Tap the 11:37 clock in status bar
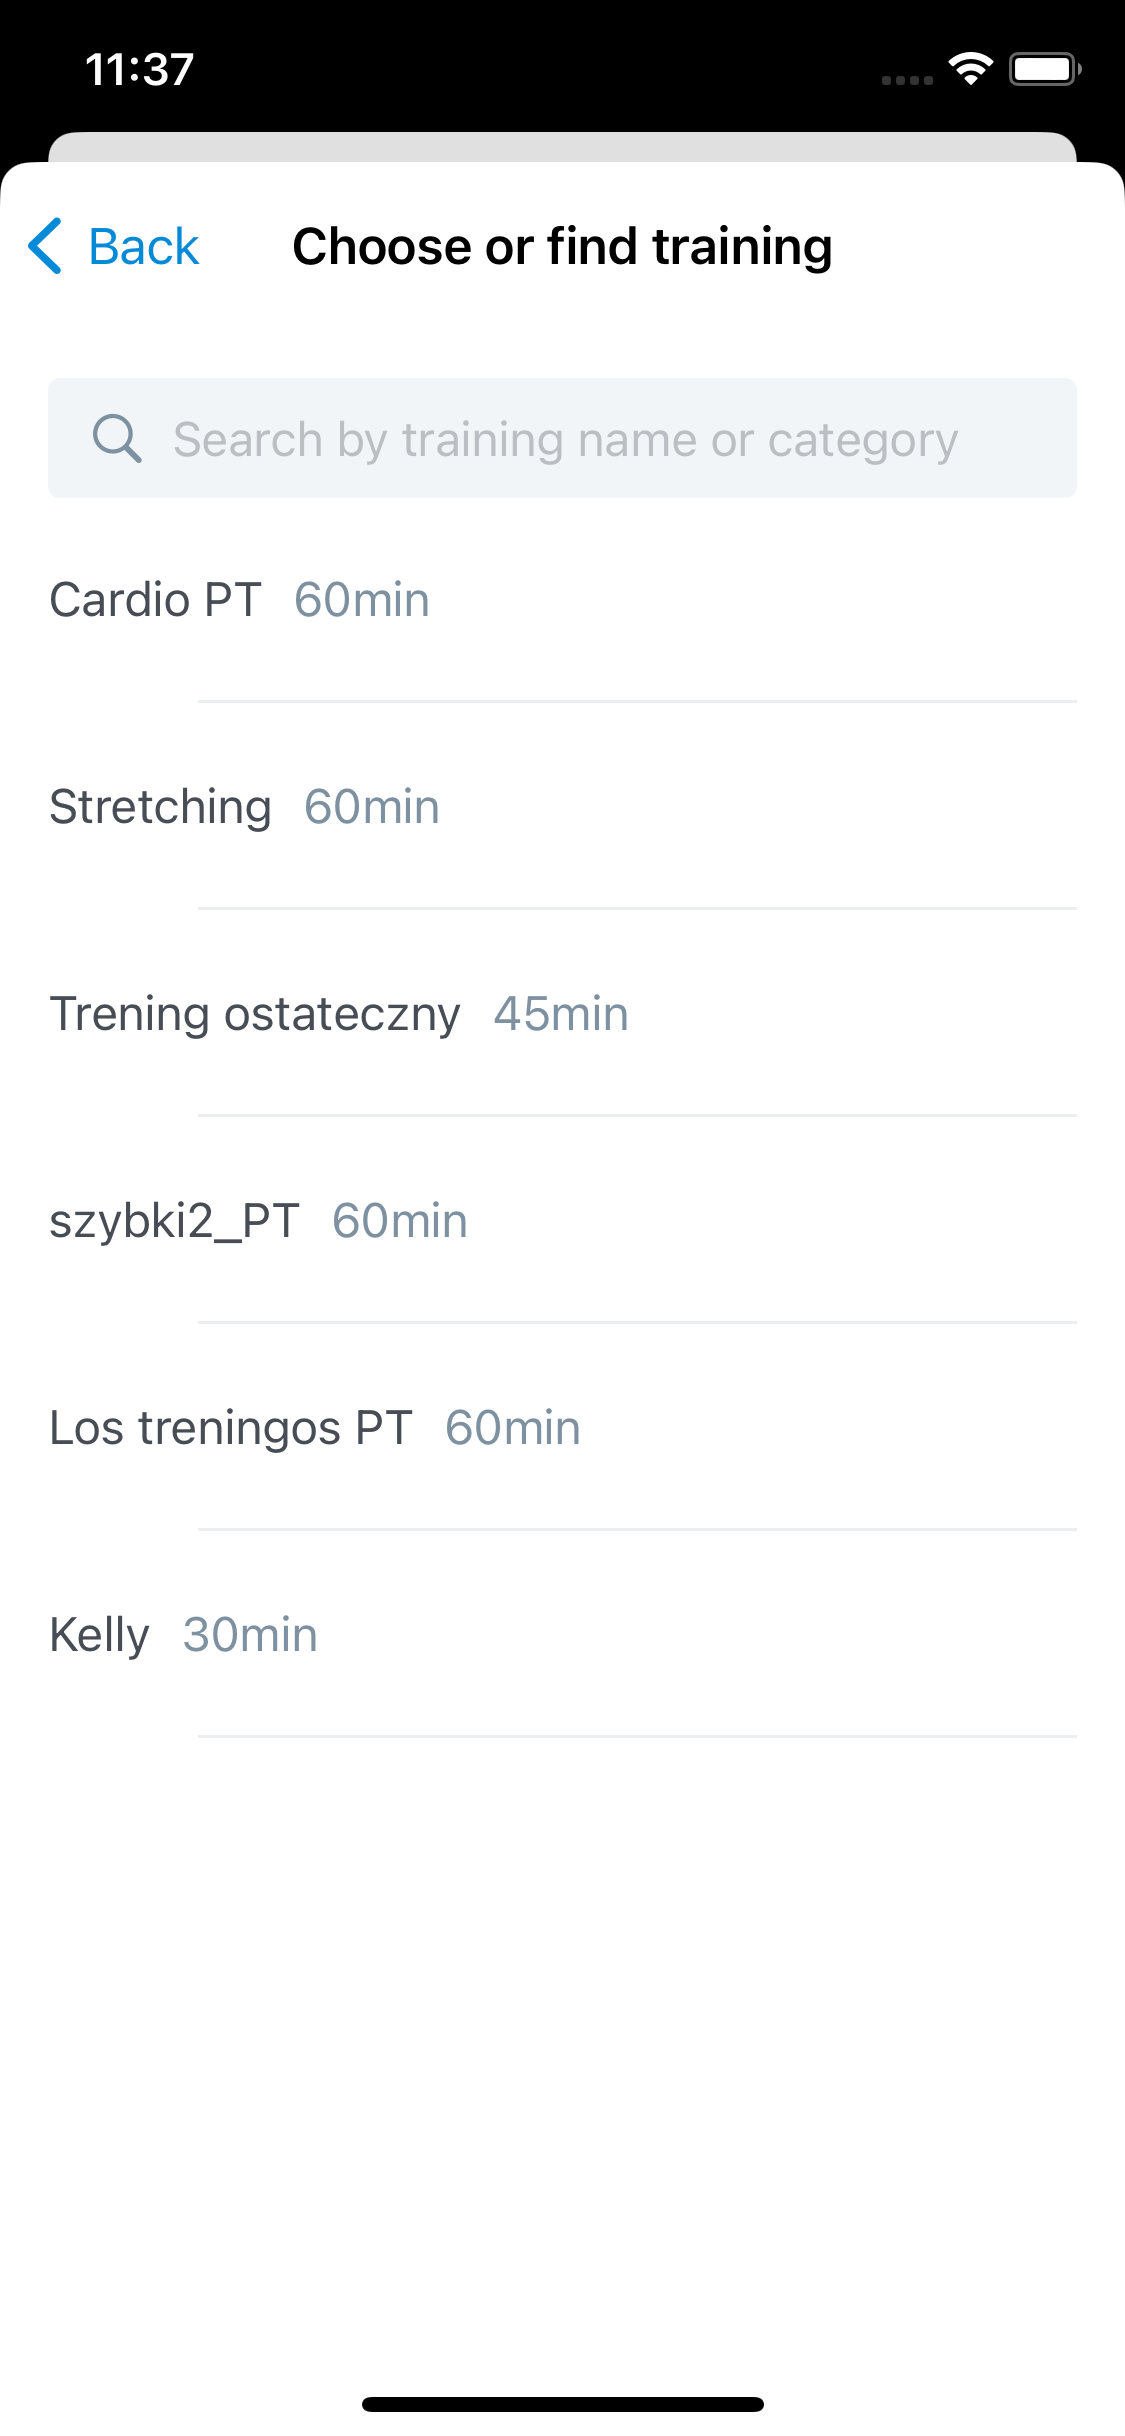This screenshot has width=1125, height=2436. pyautogui.click(x=139, y=70)
